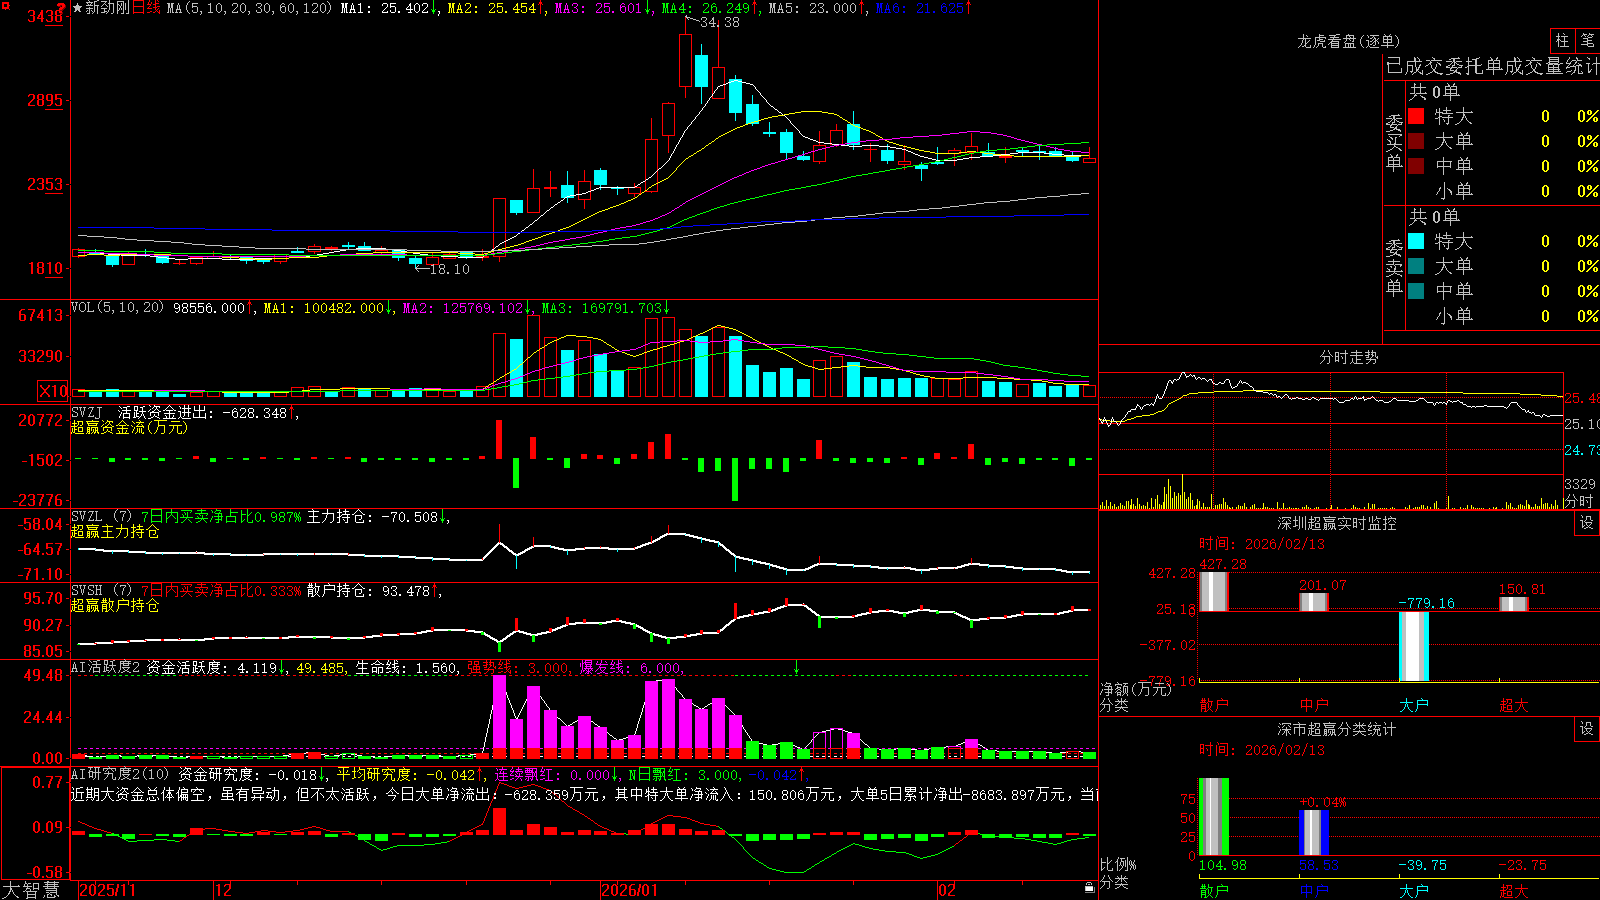Select the 02 month marker on the date axis
The height and width of the screenshot is (900, 1600).
[946, 890]
